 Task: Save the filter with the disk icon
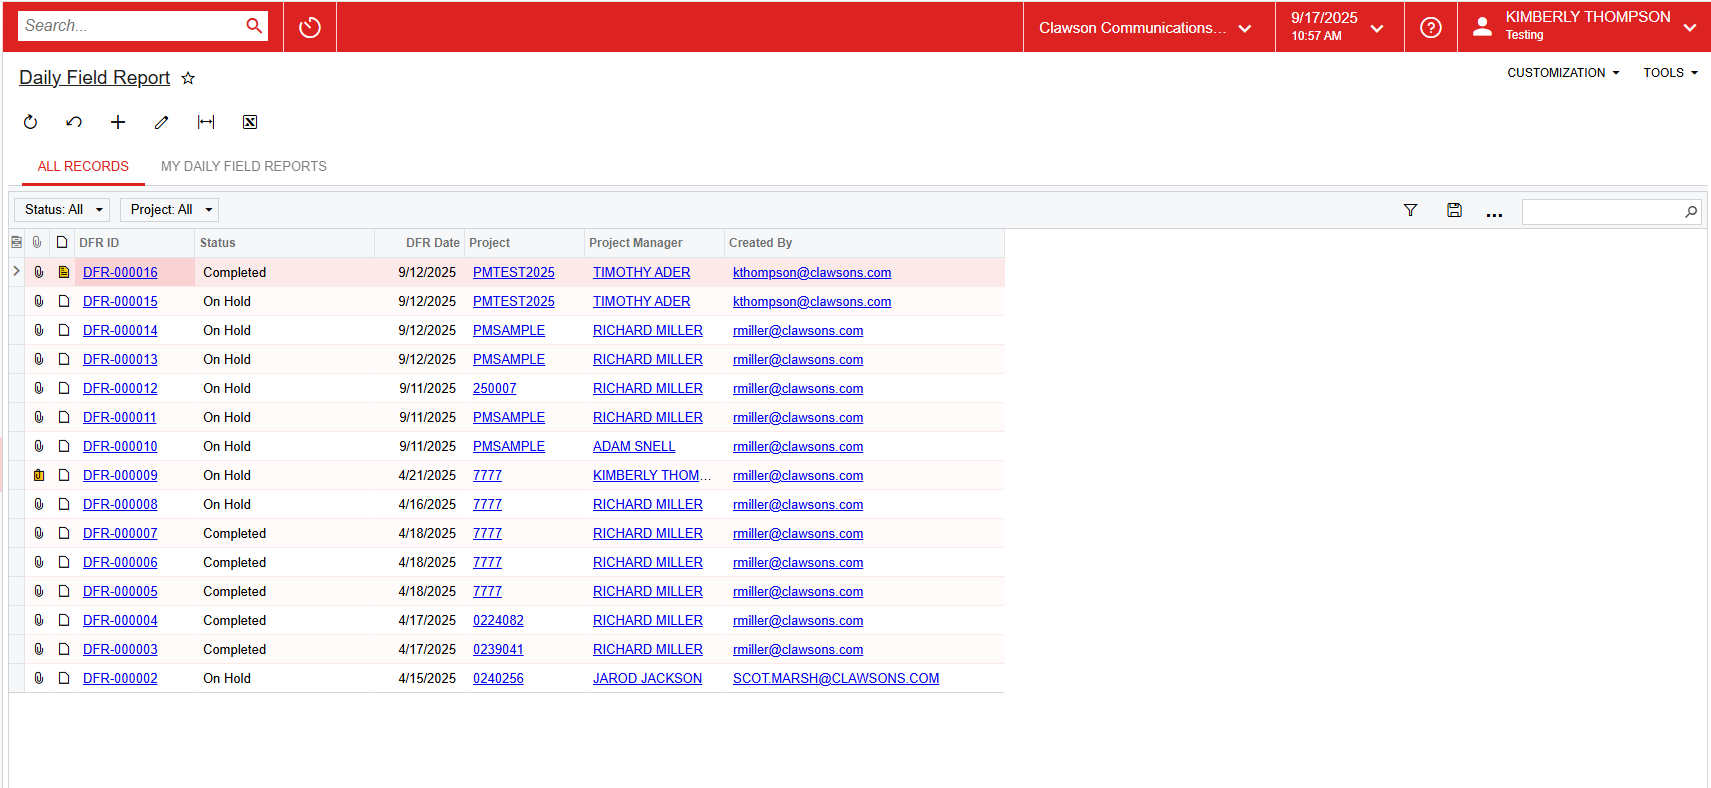[x=1454, y=210]
